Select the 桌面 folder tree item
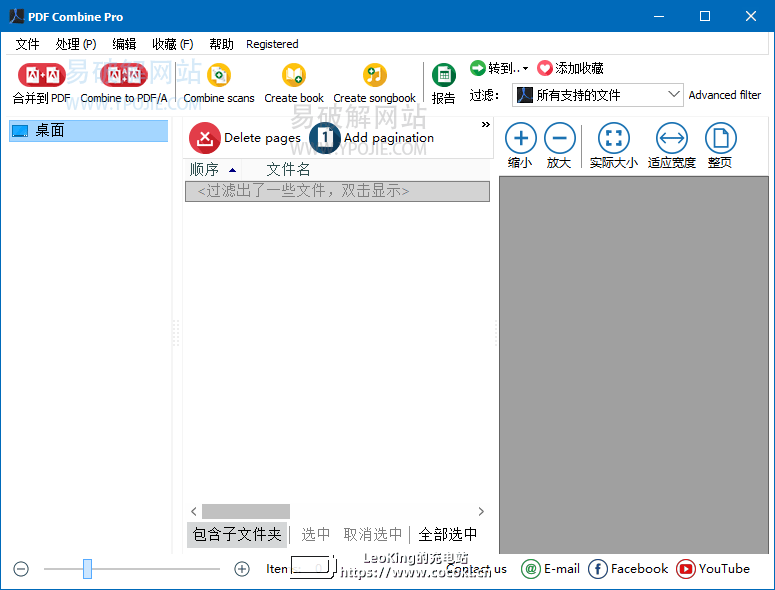The width and height of the screenshot is (775, 590). [88, 130]
